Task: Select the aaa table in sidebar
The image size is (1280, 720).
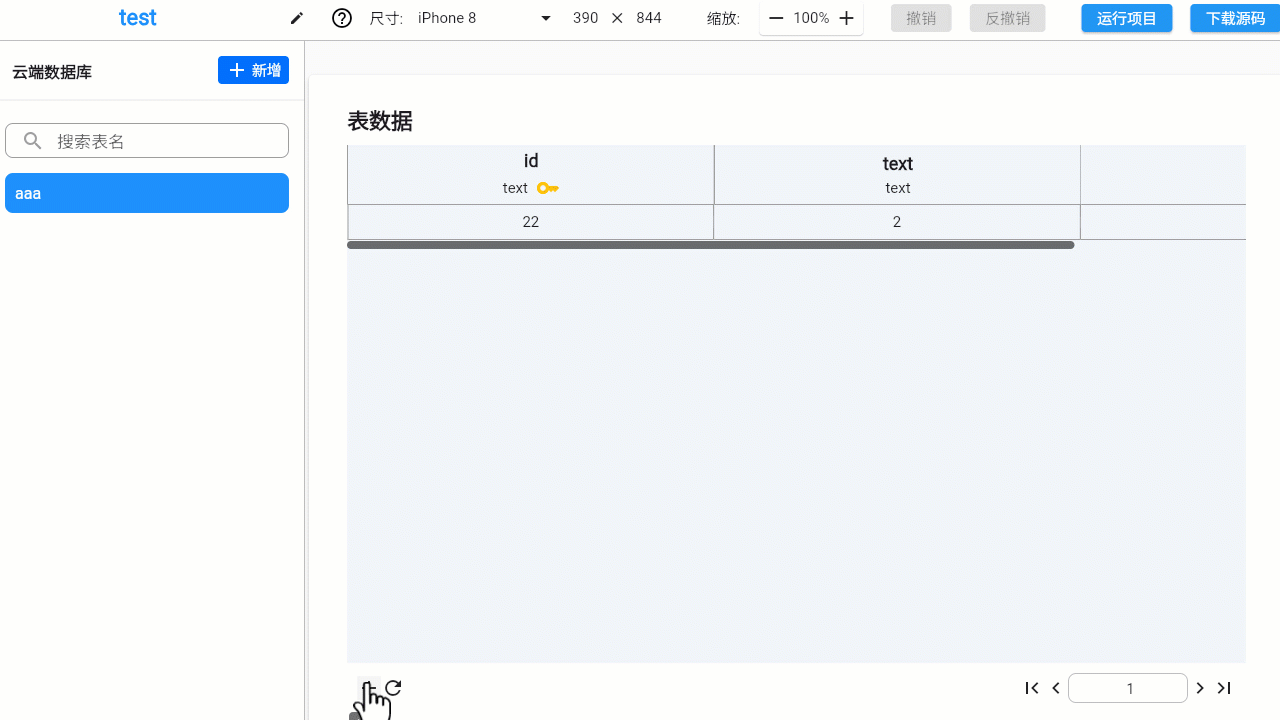Action: (x=147, y=193)
